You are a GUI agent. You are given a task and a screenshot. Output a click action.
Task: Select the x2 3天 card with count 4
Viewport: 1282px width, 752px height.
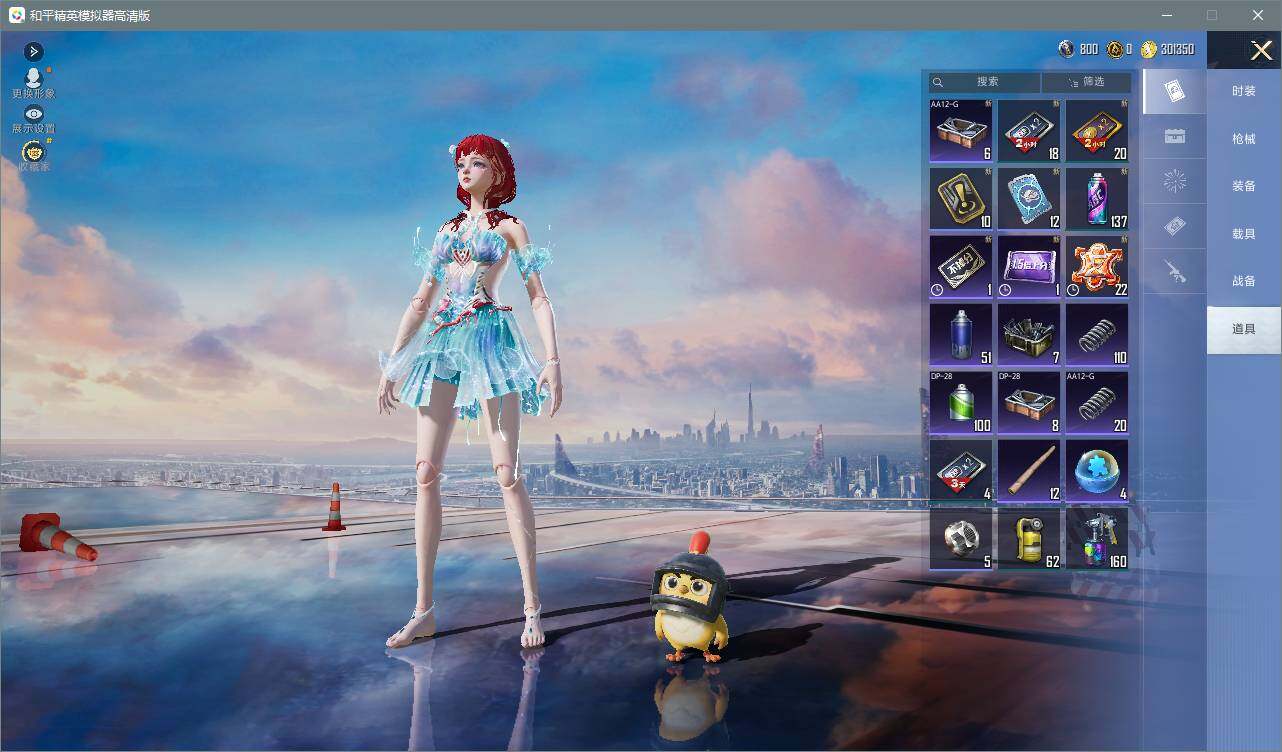pos(961,470)
